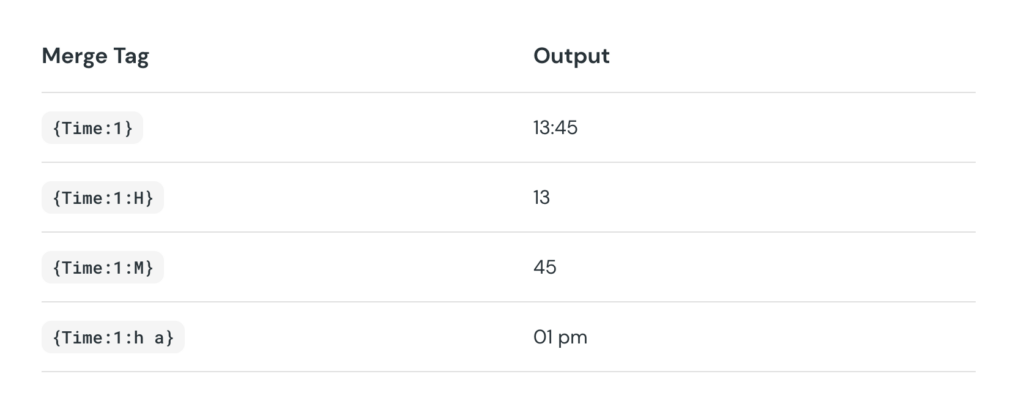Click the divider line beneath the {Time:1} row
Screen dimensions: 1024x420
click(x=508, y=162)
